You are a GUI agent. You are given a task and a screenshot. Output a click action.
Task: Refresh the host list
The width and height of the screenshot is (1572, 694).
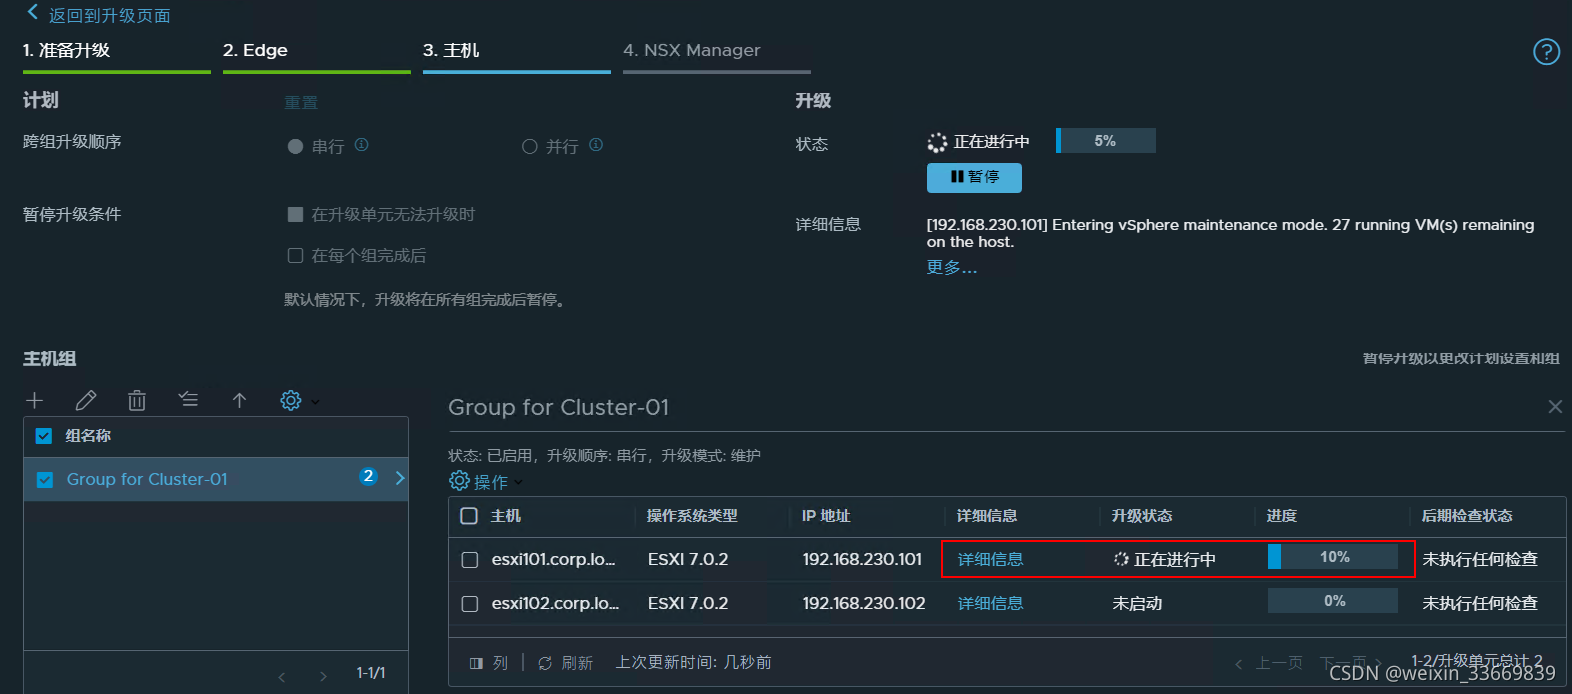566,663
